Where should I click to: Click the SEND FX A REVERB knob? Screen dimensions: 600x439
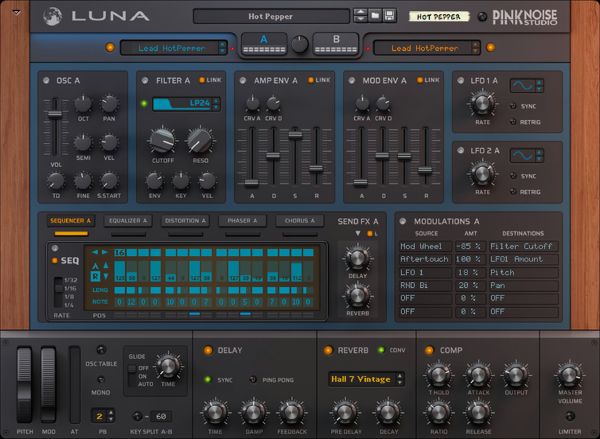pyautogui.click(x=357, y=296)
